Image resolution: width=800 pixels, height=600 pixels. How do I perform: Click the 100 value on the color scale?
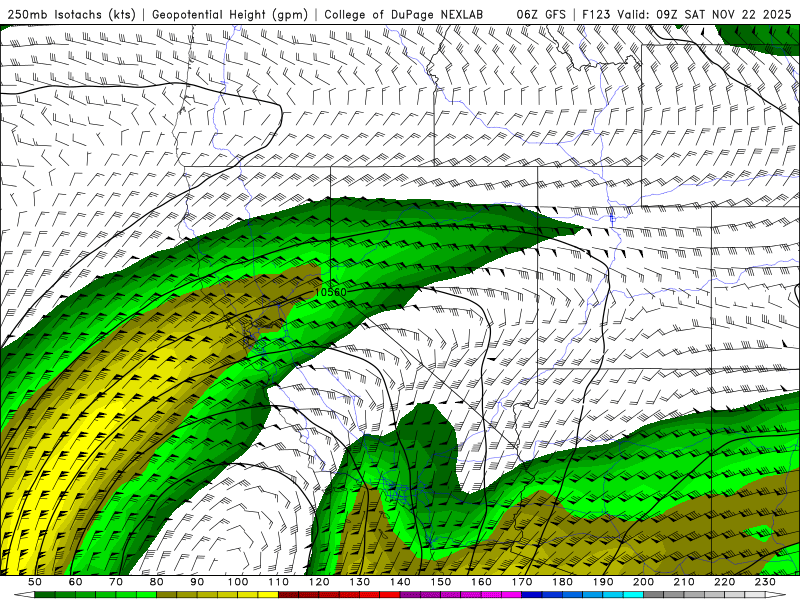(238, 582)
